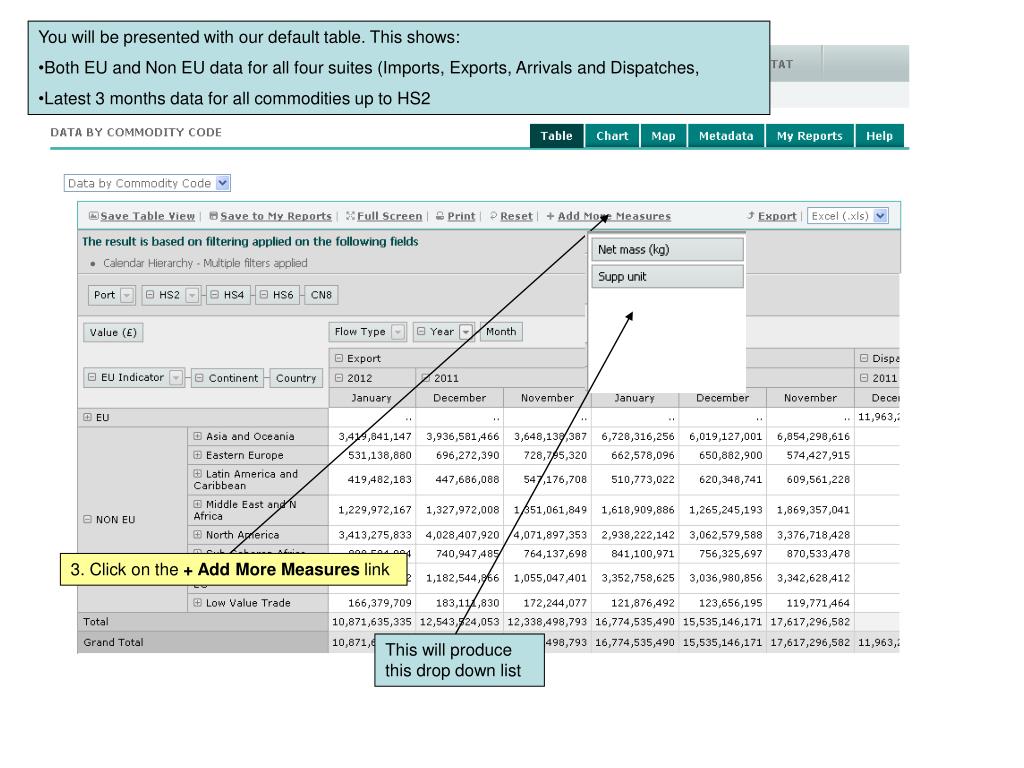Image resolution: width=1024 pixels, height=768 pixels.
Task: Click cell value 696,272,390
Action: (468, 455)
